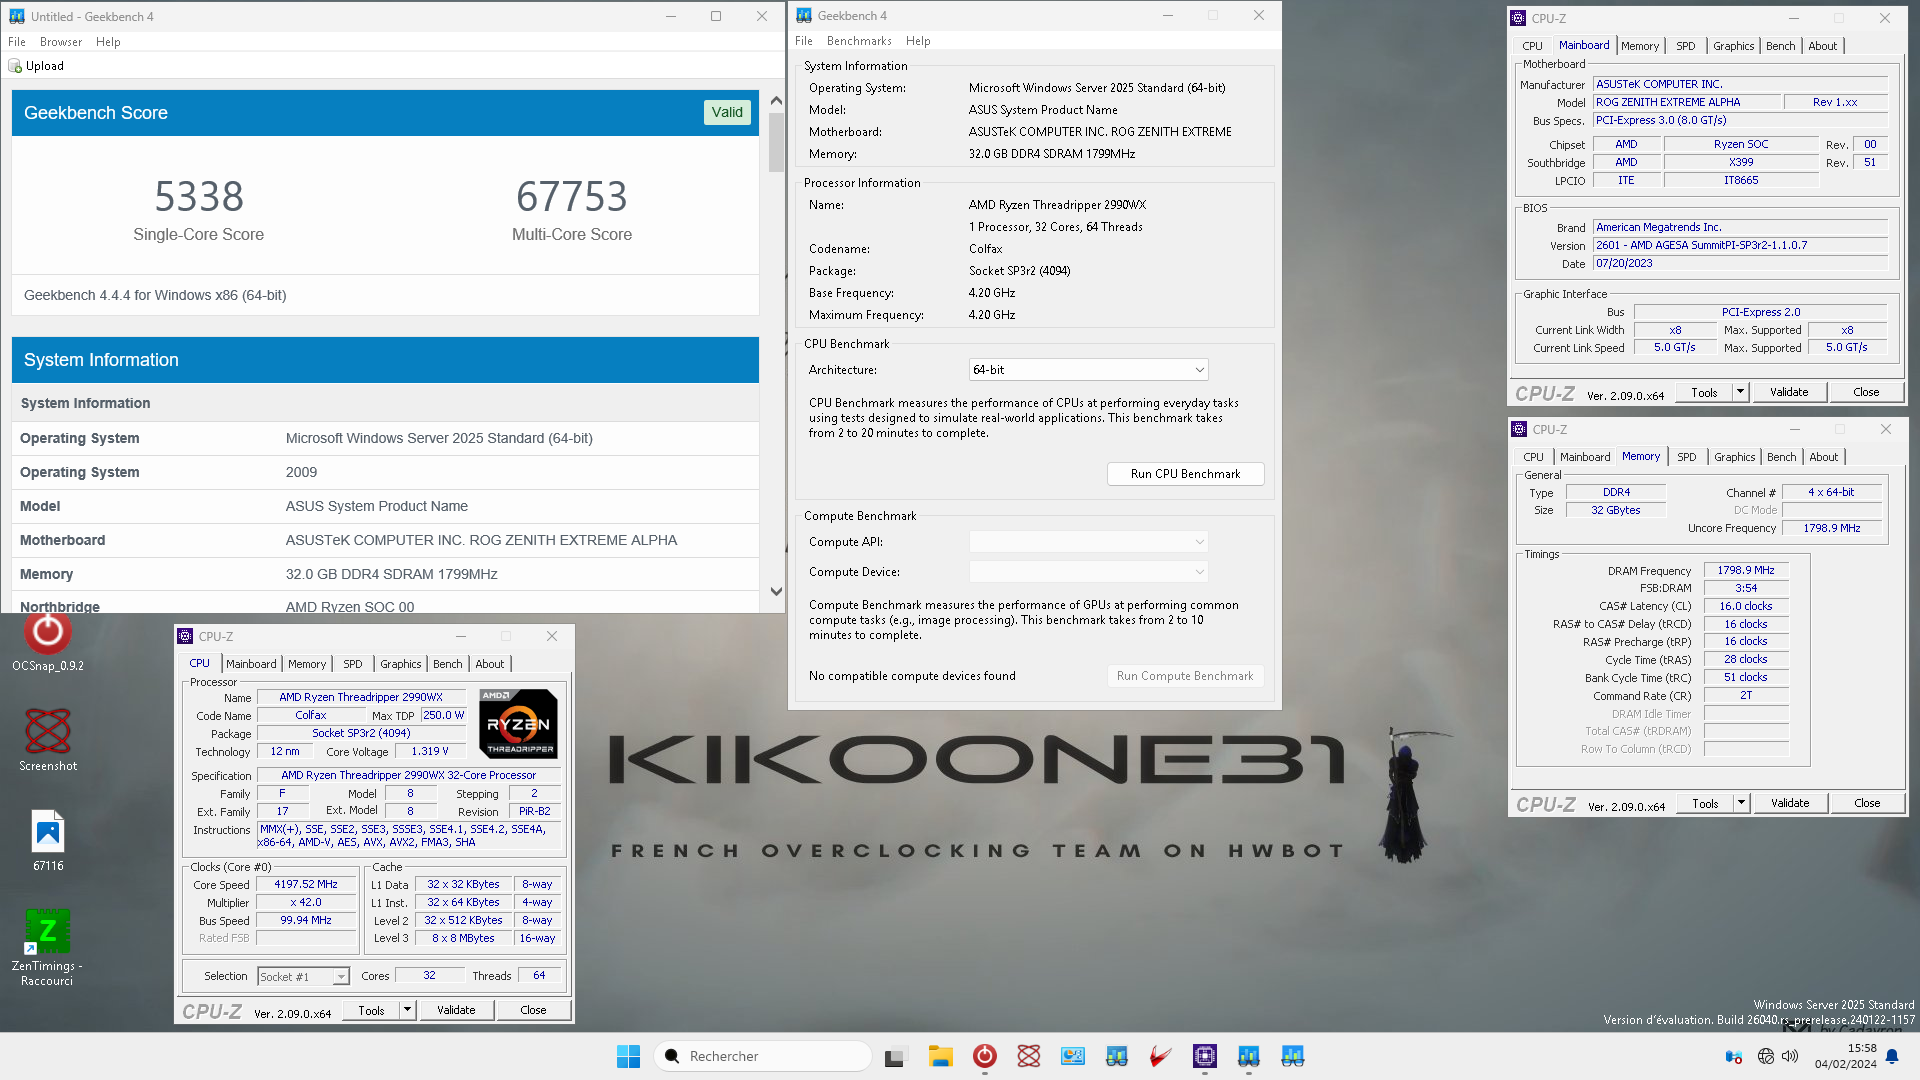Switch to CPU tab in CPU-Z Memory window
The height and width of the screenshot is (1080, 1920).
pos(1534,457)
